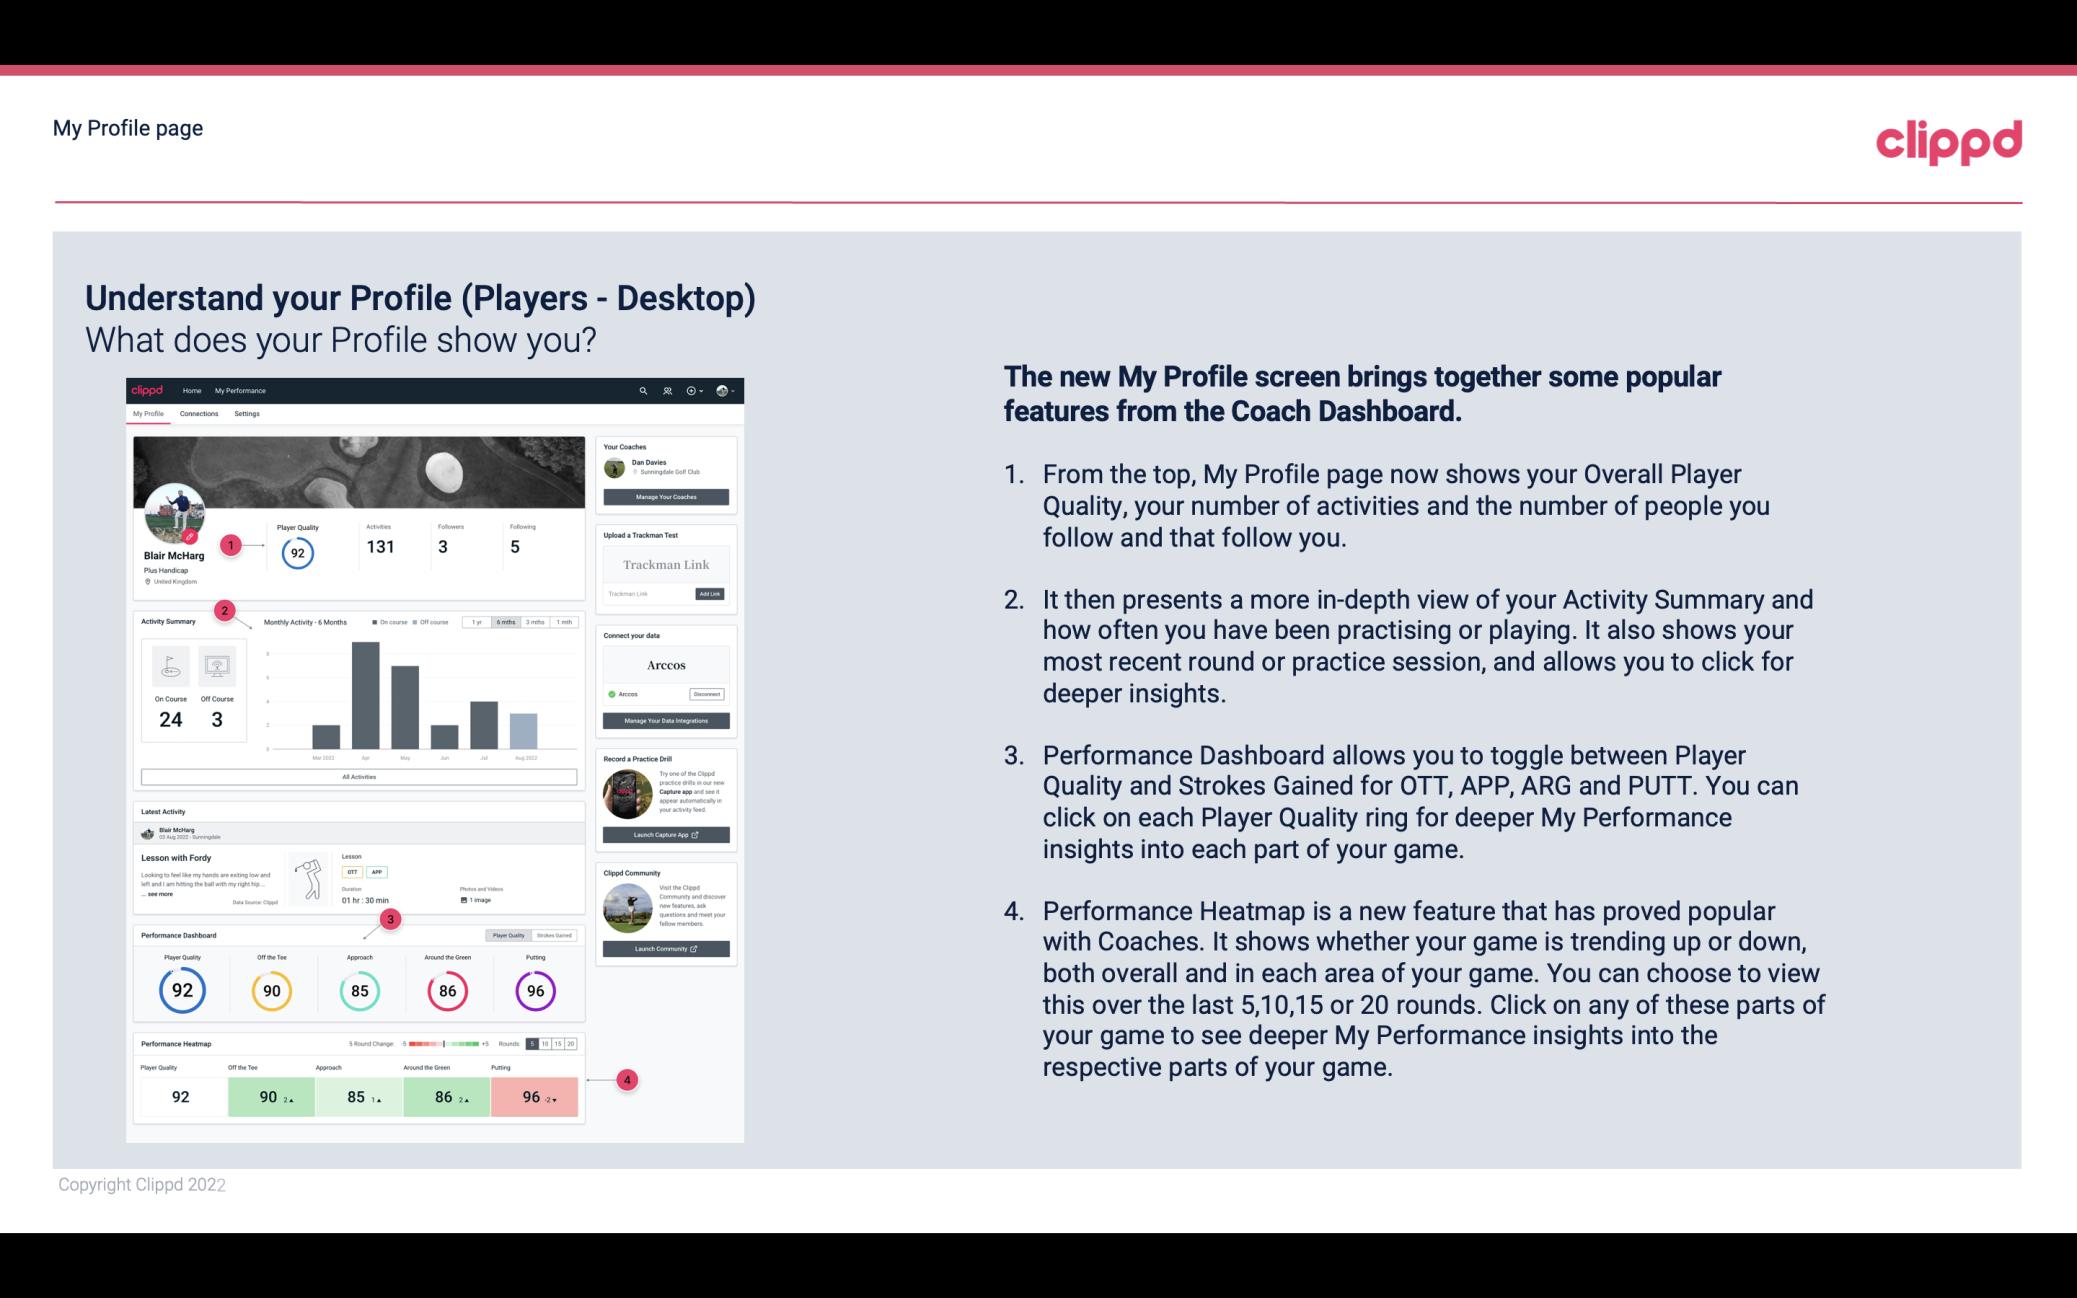This screenshot has height=1298, width=2077.
Task: Toggle Player Quality view in Performance Dashboard
Action: (508, 935)
